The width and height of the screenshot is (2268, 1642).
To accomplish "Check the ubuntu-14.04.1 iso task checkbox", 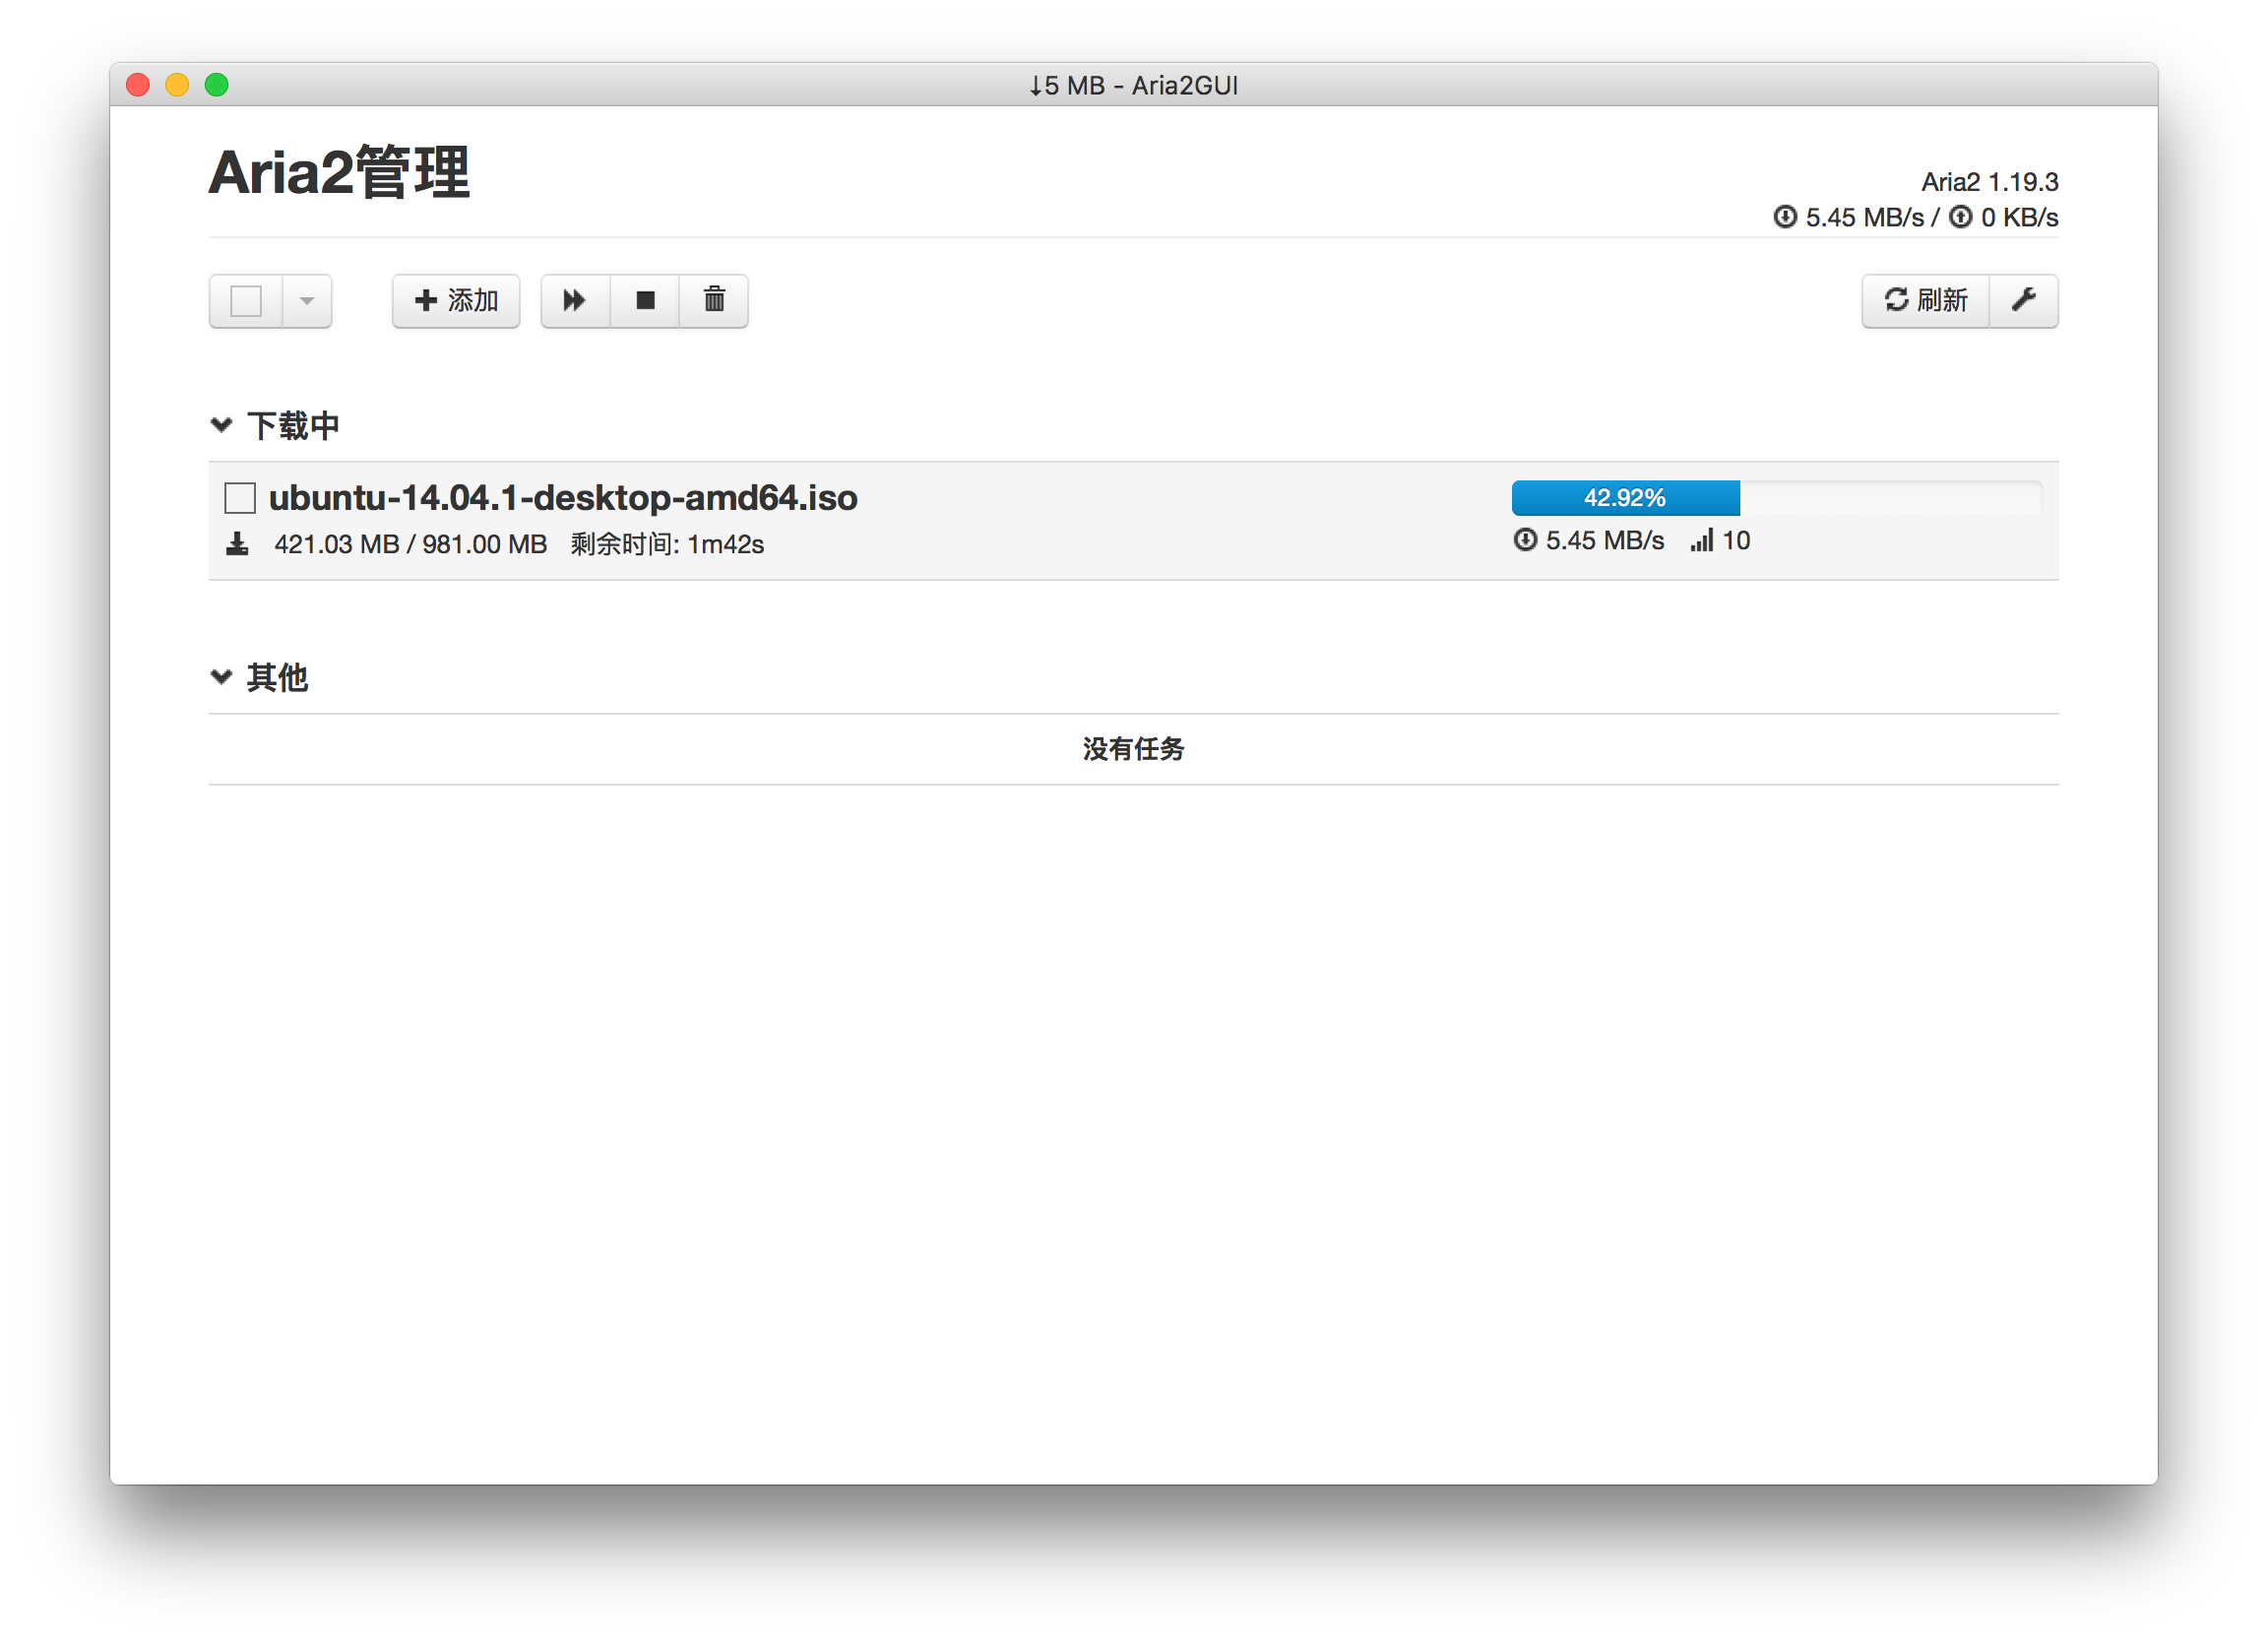I will (x=240, y=498).
